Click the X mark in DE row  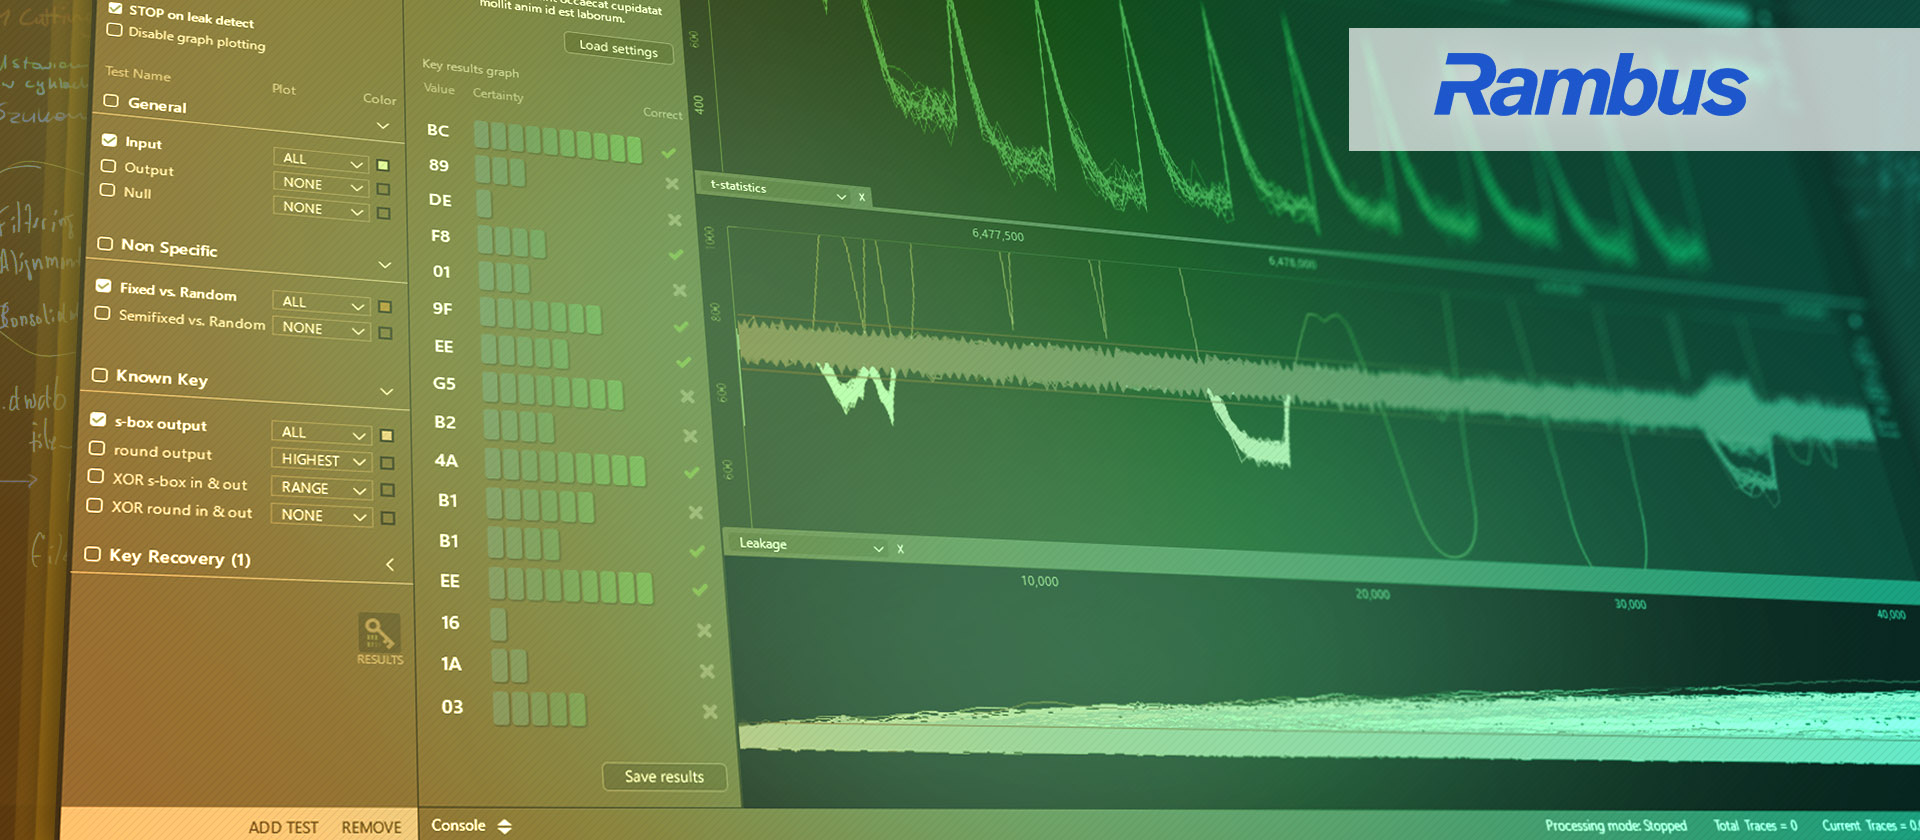point(675,220)
